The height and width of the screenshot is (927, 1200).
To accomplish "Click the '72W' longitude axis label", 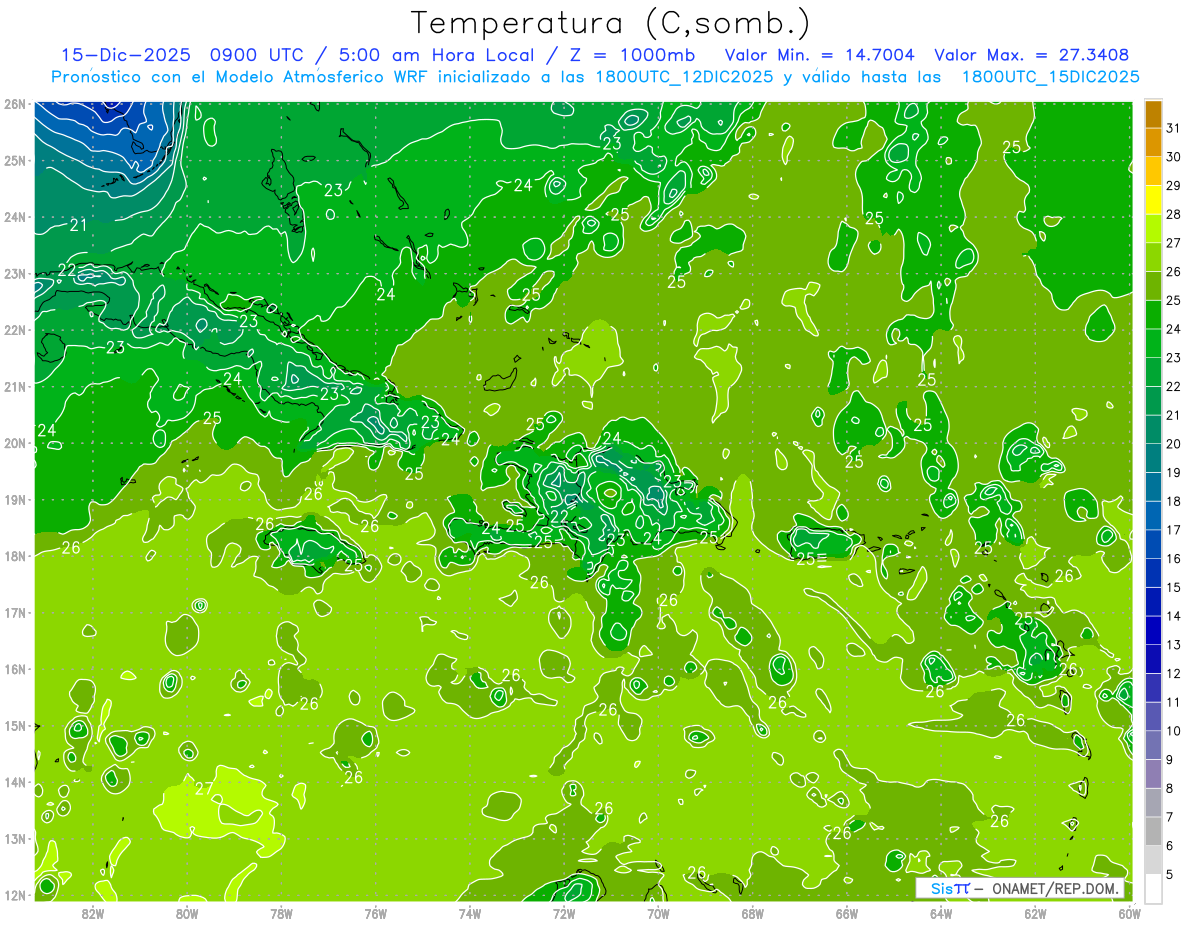I will tap(564, 913).
